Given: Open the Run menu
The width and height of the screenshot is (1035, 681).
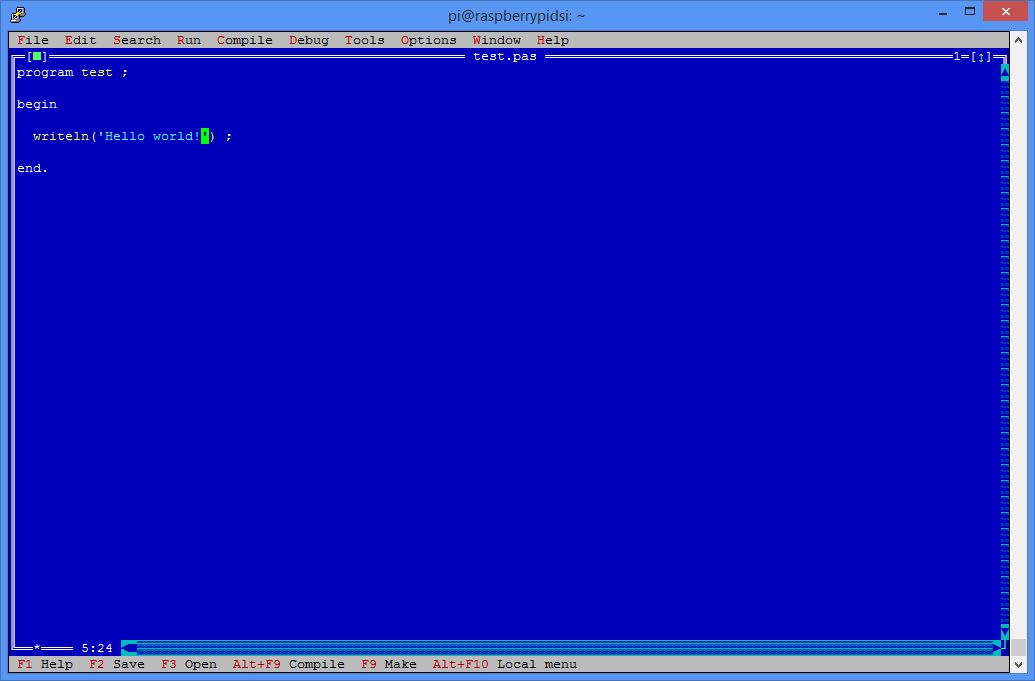Looking at the screenshot, I should pos(188,40).
